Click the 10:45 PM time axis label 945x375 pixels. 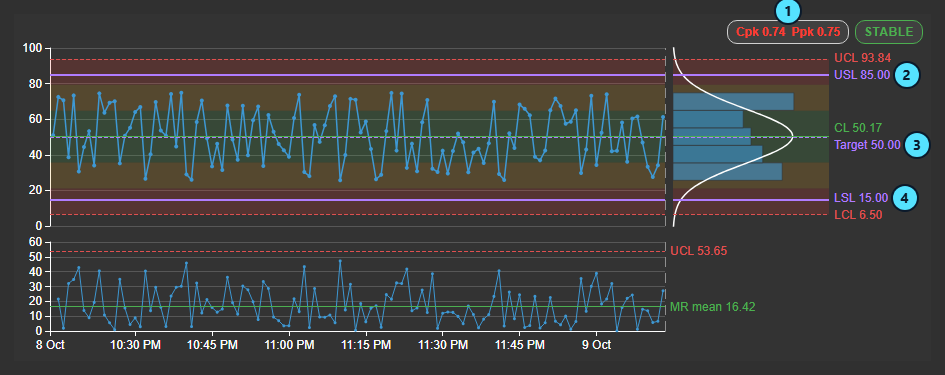tap(212, 345)
